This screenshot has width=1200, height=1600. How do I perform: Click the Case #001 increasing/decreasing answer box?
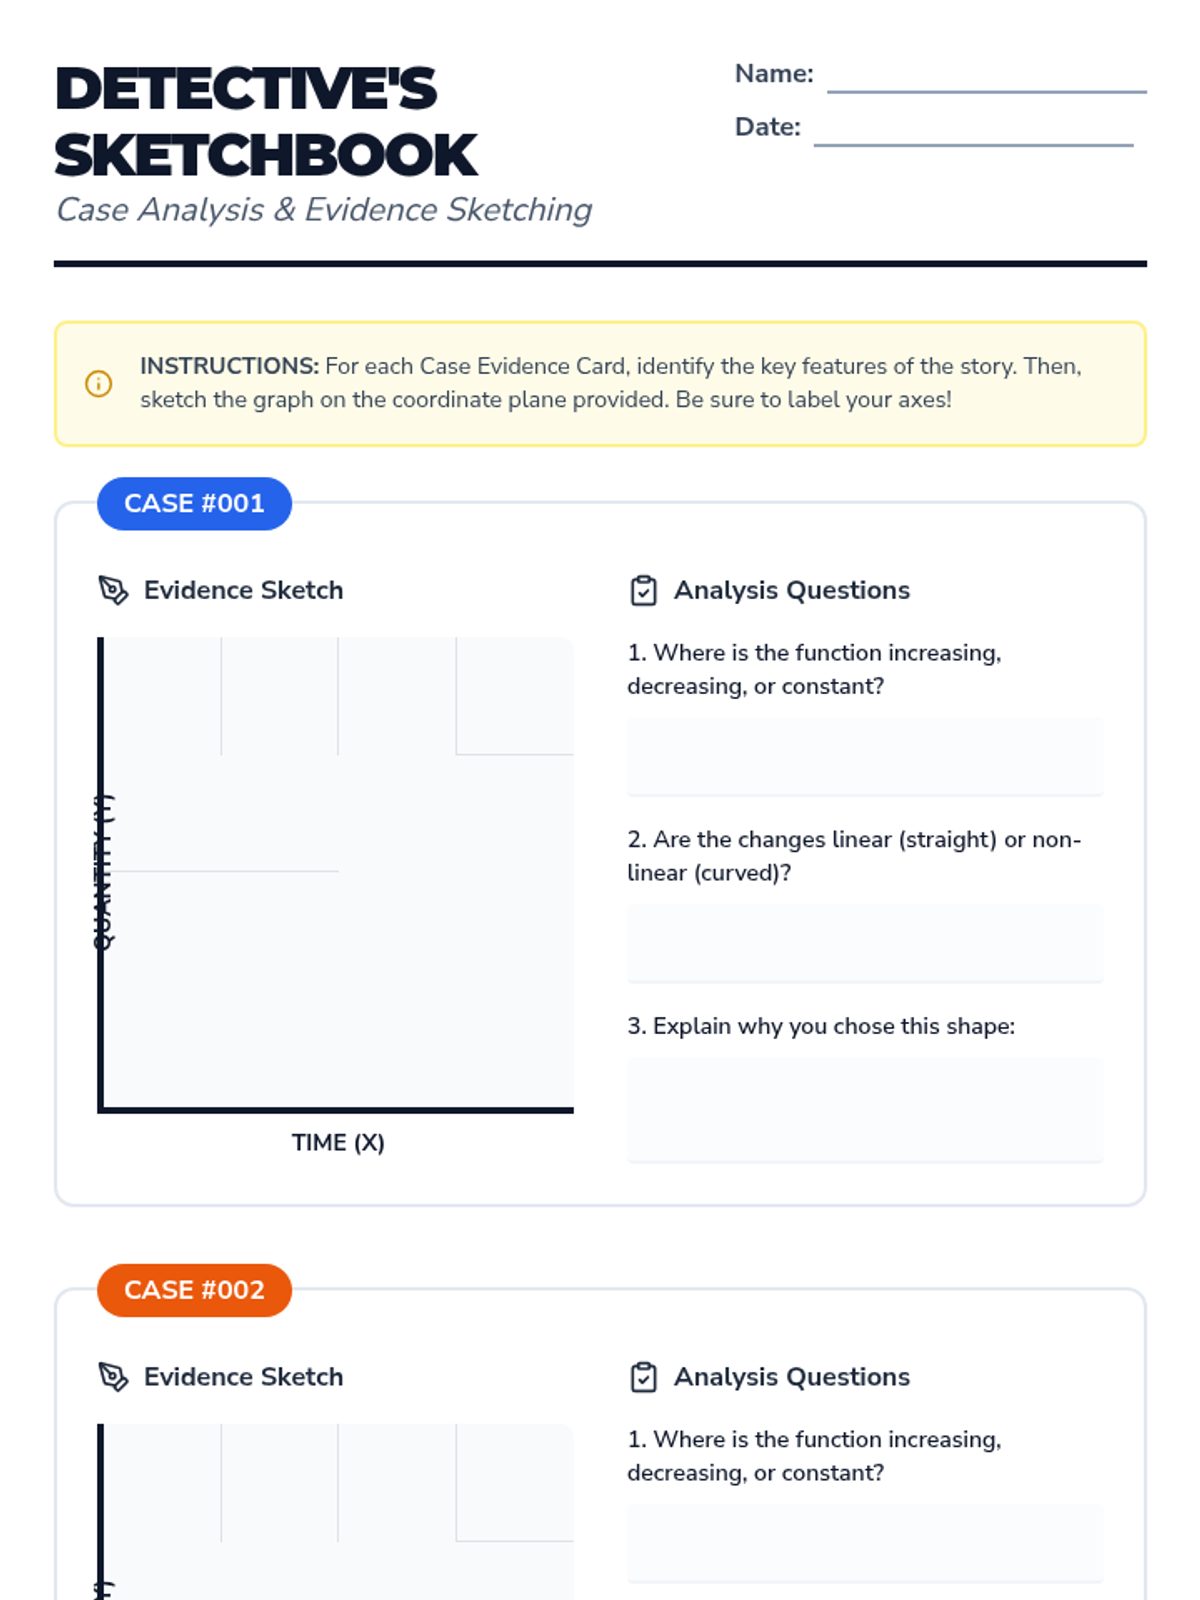point(865,756)
